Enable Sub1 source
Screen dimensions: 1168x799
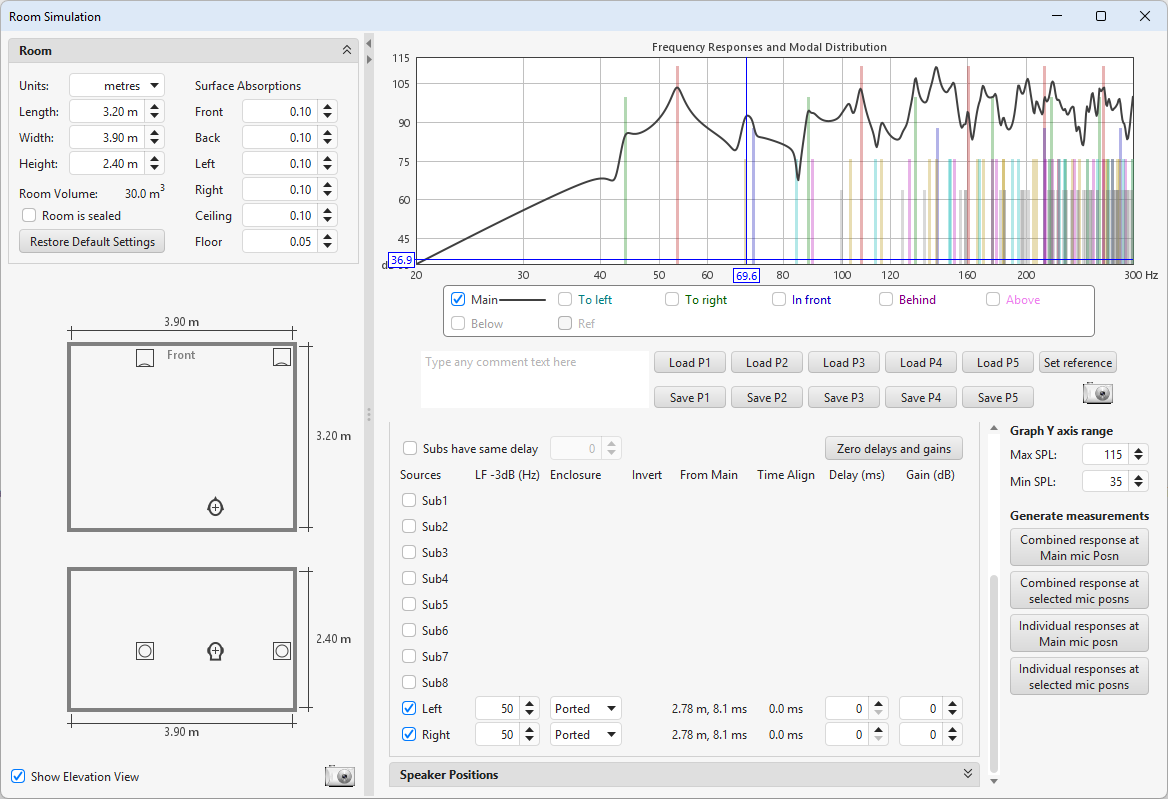click(x=409, y=500)
